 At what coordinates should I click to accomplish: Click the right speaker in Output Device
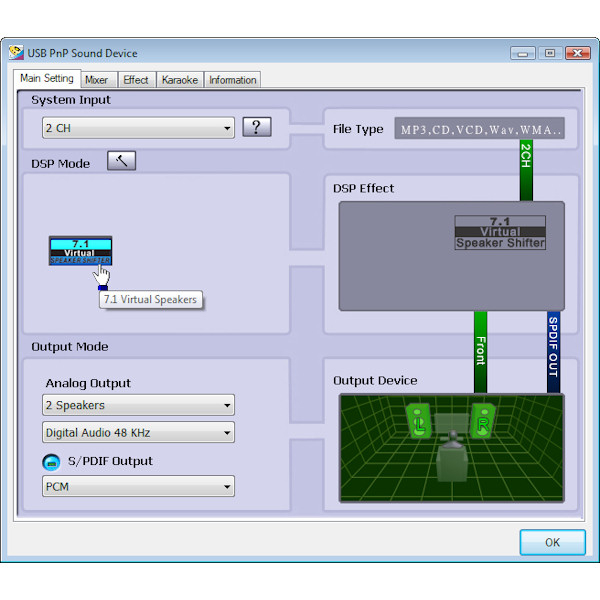click(x=482, y=420)
